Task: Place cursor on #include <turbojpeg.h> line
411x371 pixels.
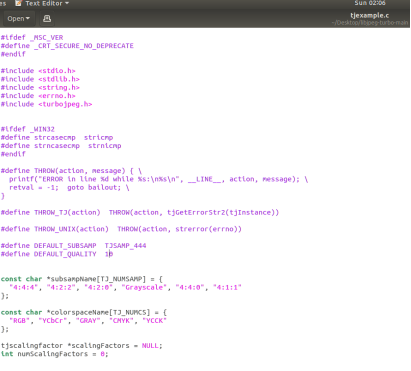Action: (46, 104)
